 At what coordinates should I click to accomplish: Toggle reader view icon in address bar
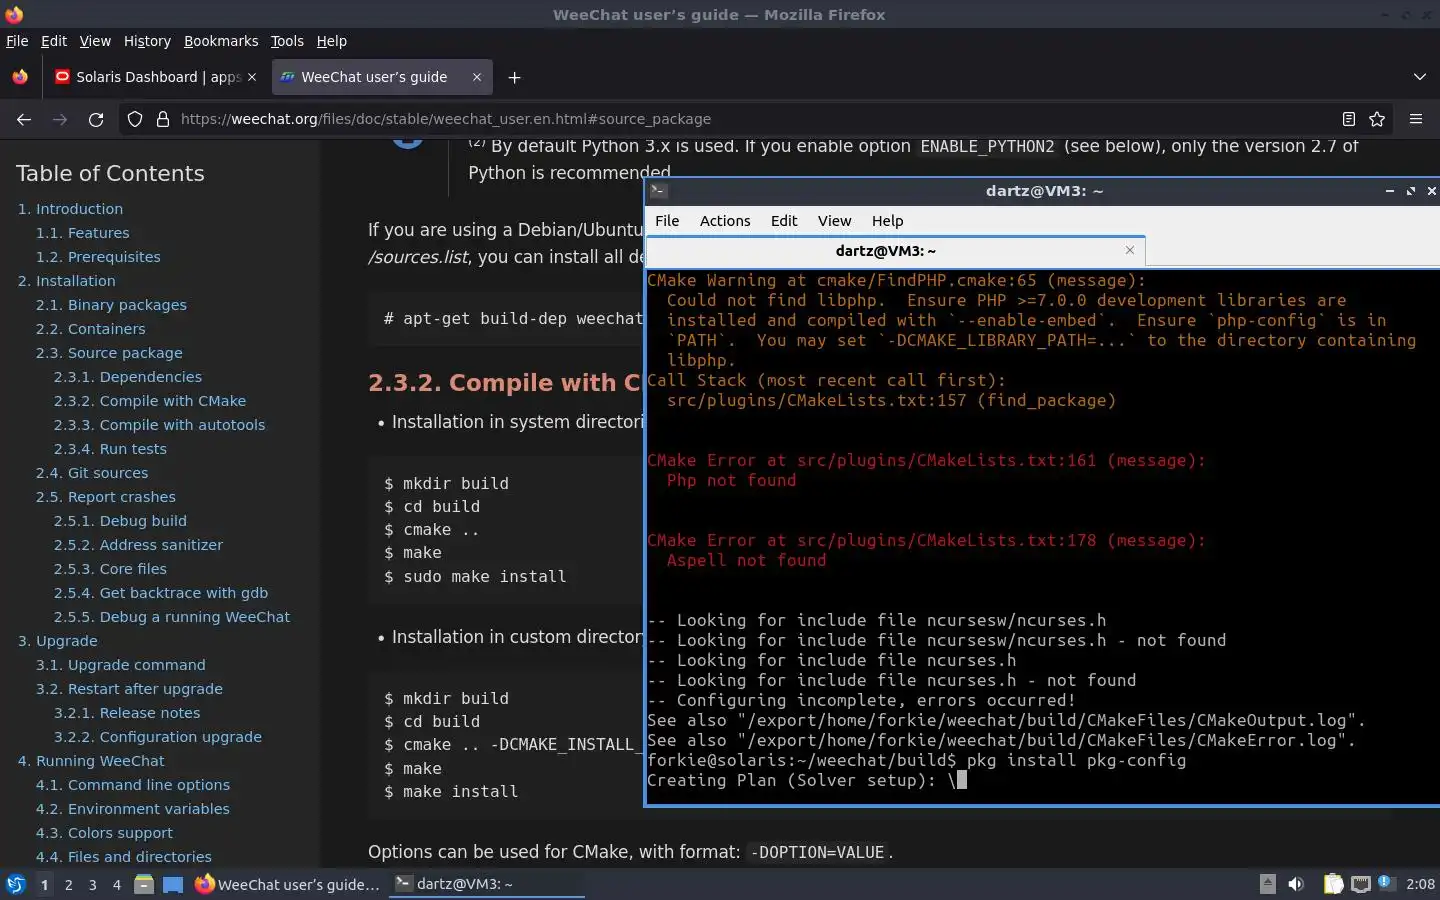(1348, 119)
